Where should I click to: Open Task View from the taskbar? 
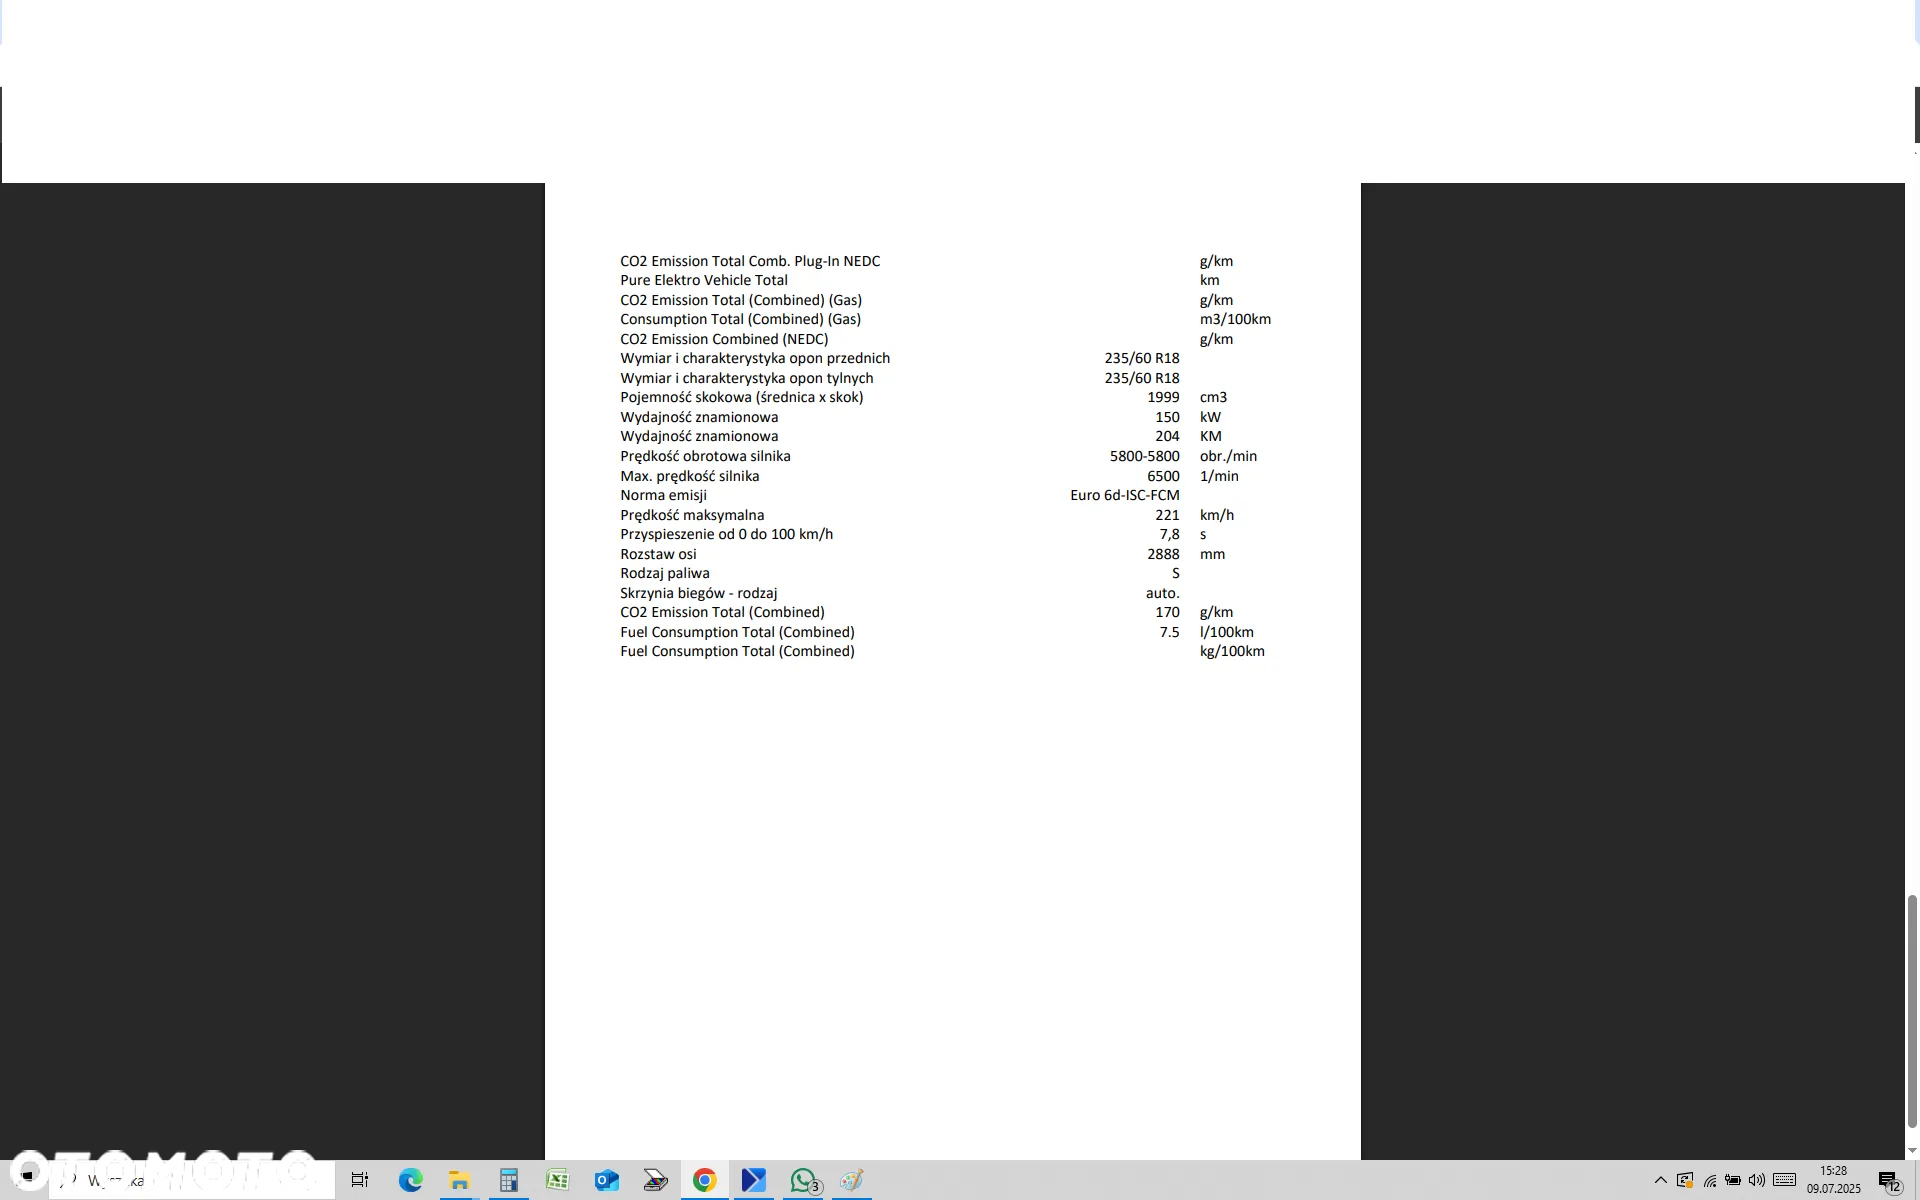tap(360, 1180)
